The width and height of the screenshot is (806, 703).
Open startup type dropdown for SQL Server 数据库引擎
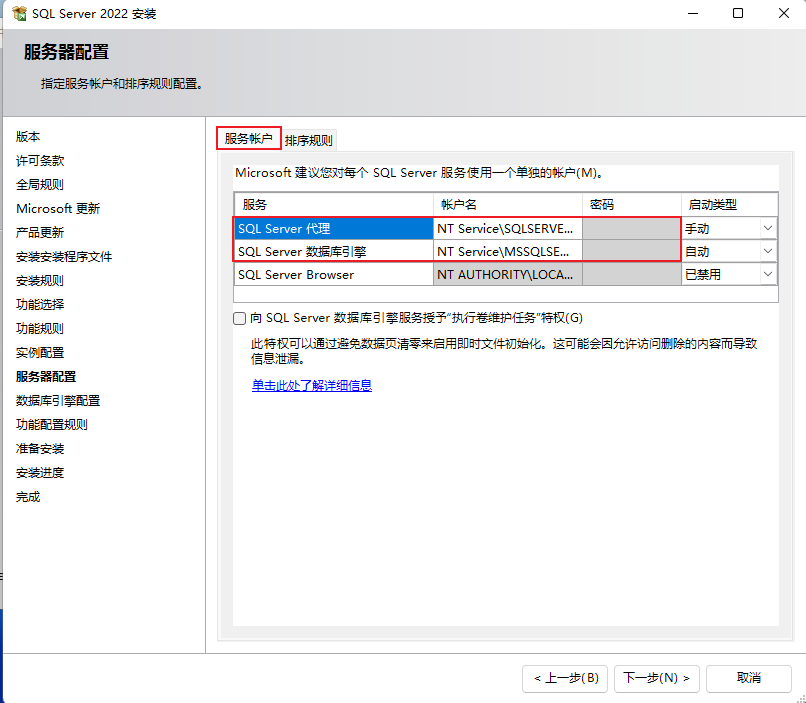point(767,251)
